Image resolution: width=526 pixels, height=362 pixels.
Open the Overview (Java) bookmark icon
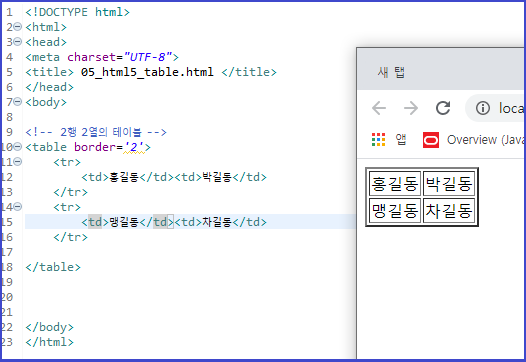coord(431,140)
